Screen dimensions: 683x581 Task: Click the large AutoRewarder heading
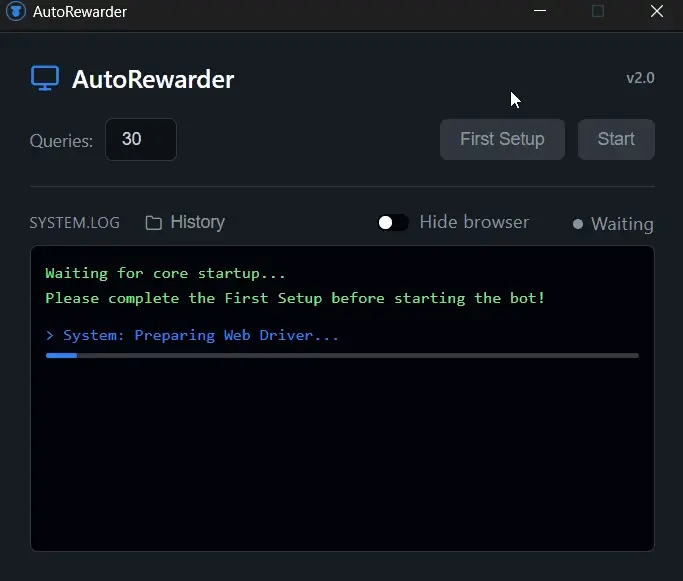[x=153, y=79]
